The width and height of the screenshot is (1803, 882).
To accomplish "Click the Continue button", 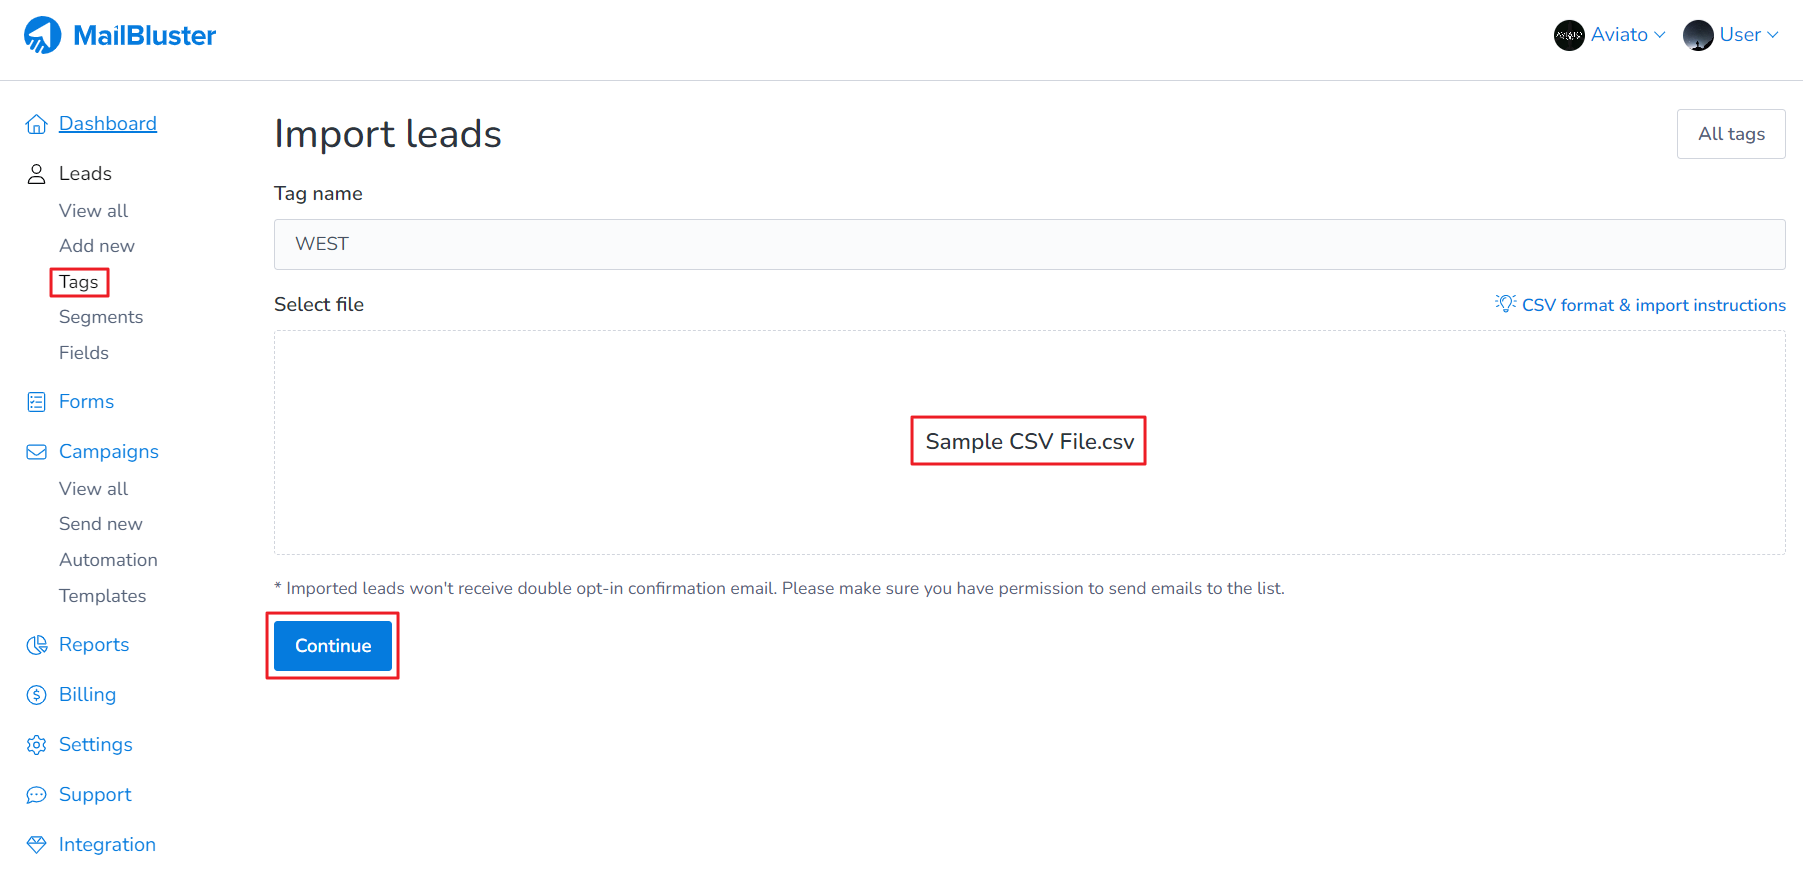I will click(x=332, y=645).
